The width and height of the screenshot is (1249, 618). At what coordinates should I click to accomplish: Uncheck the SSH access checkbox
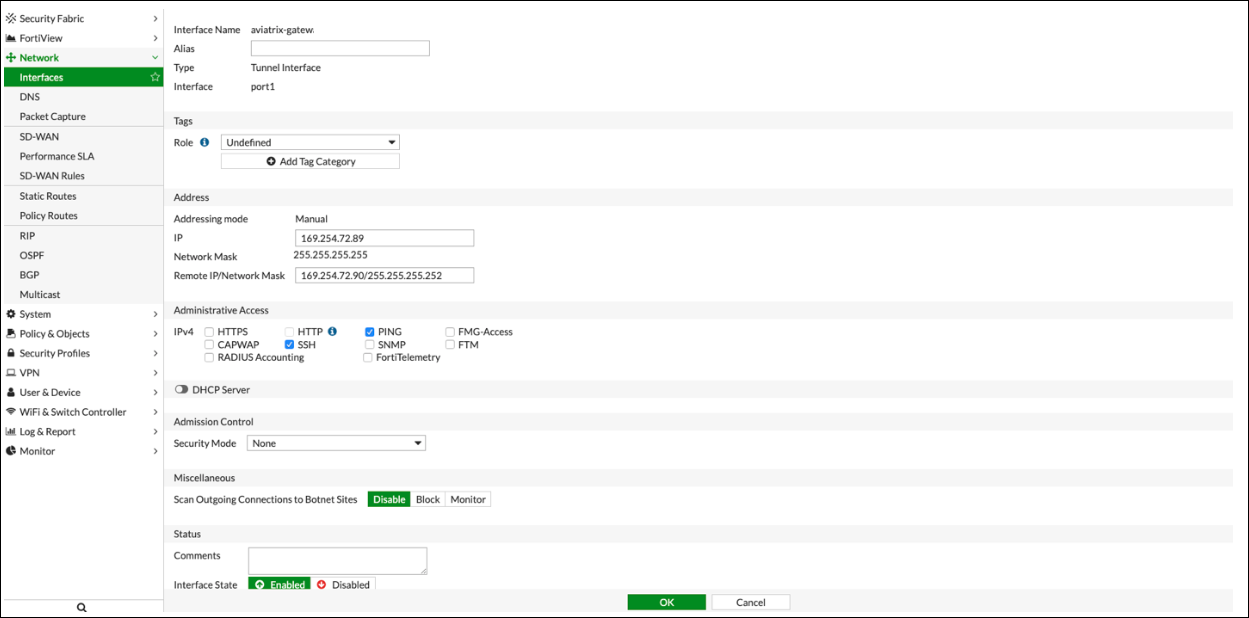(x=290, y=344)
